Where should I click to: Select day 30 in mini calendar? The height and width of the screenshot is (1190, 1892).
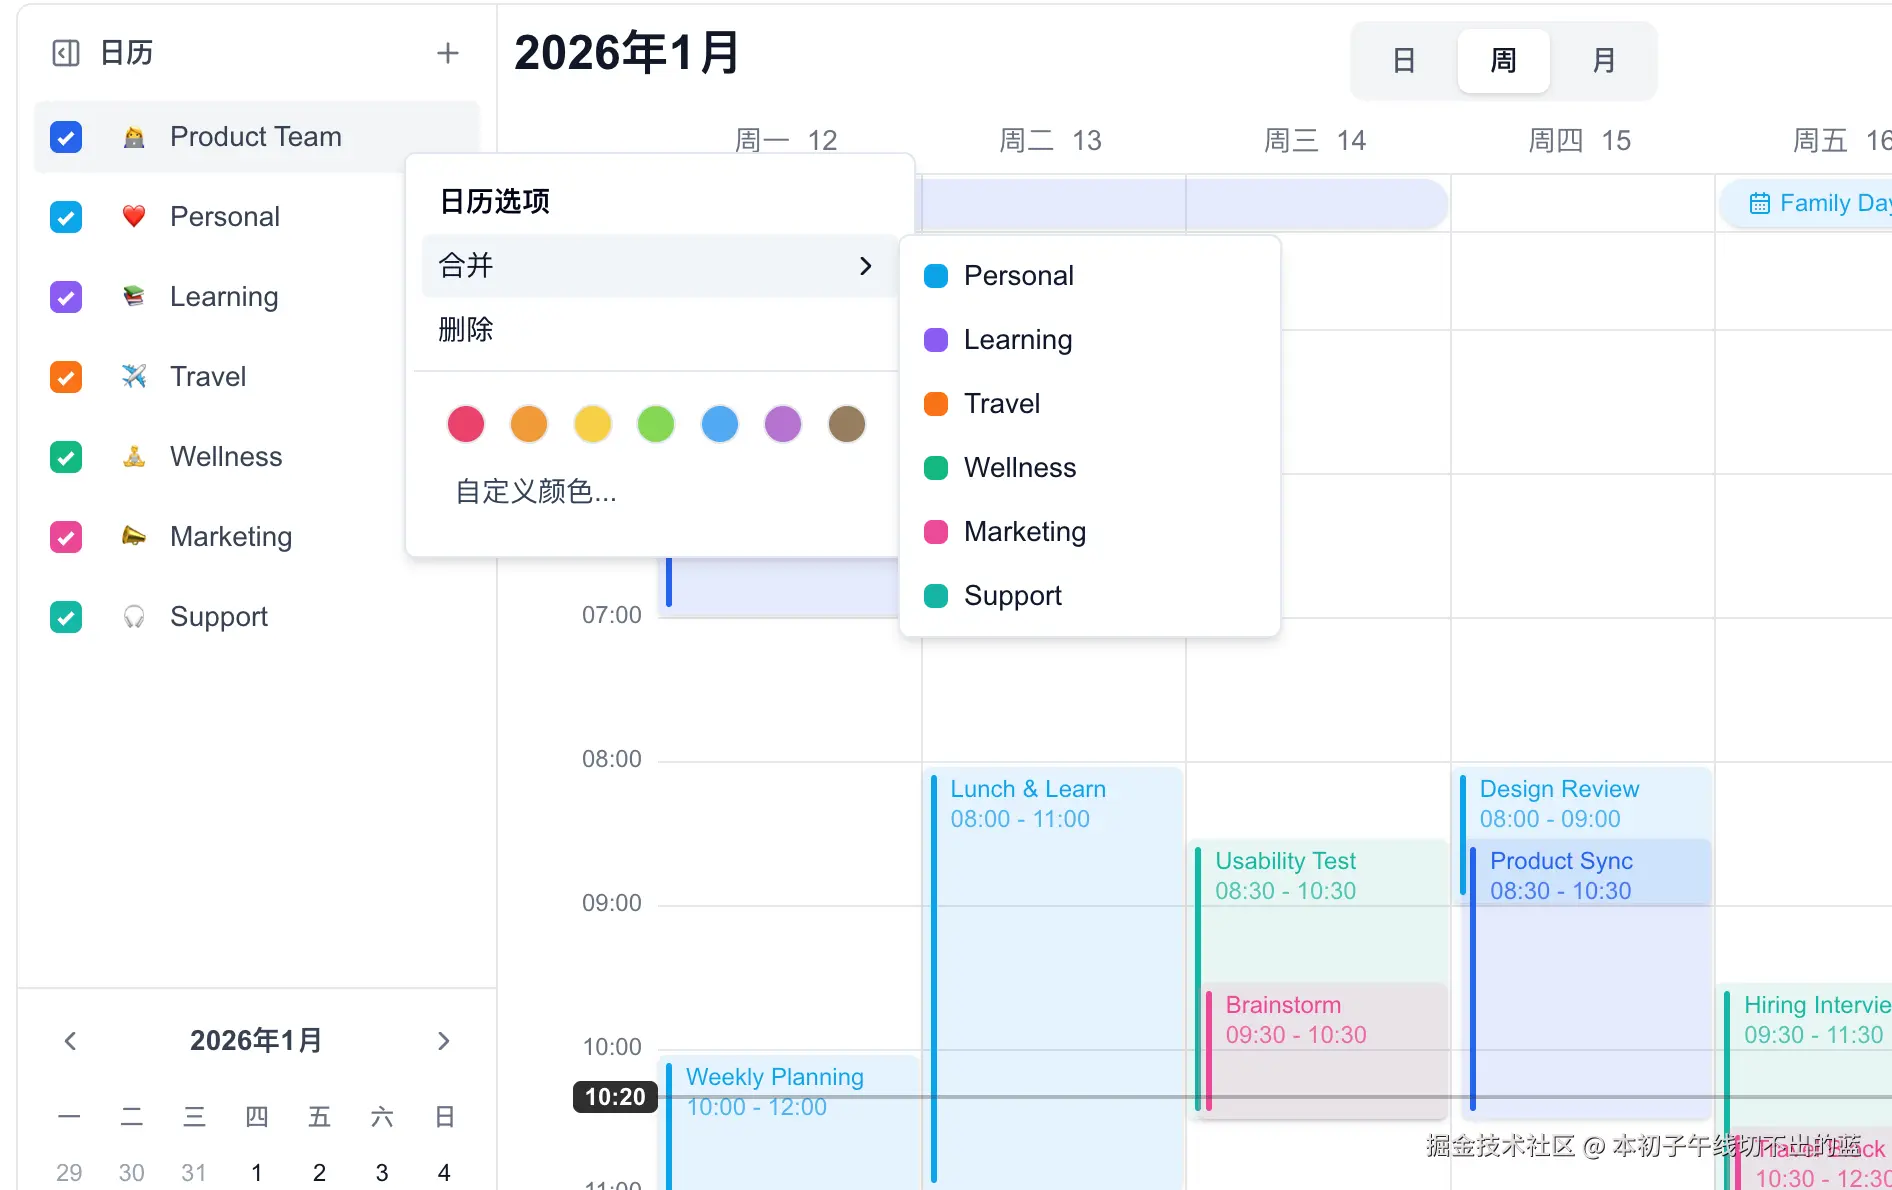click(x=132, y=1173)
